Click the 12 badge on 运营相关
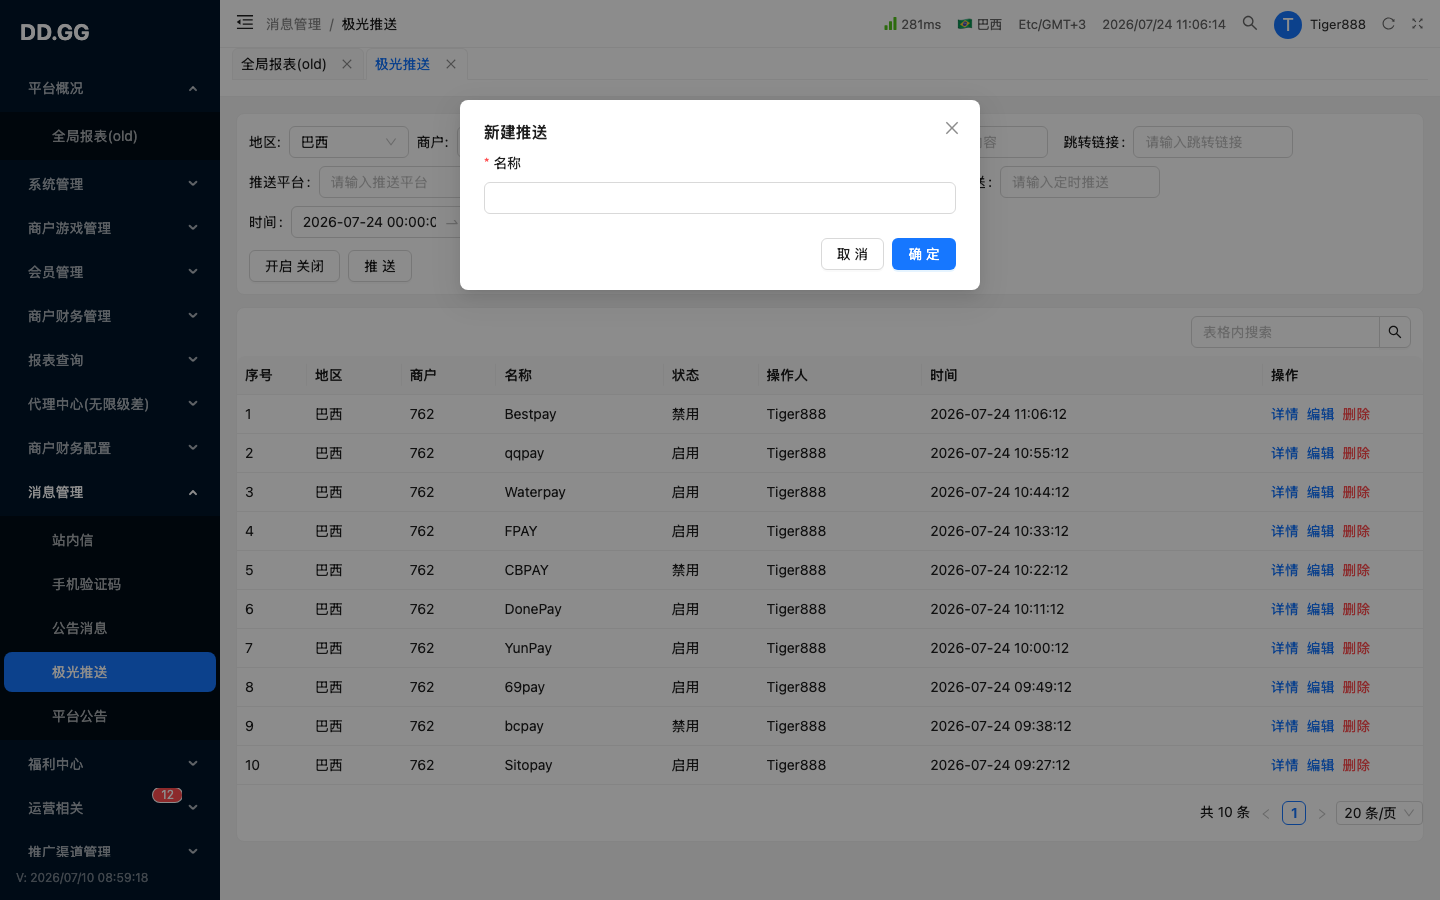The height and width of the screenshot is (900, 1440). pyautogui.click(x=167, y=795)
